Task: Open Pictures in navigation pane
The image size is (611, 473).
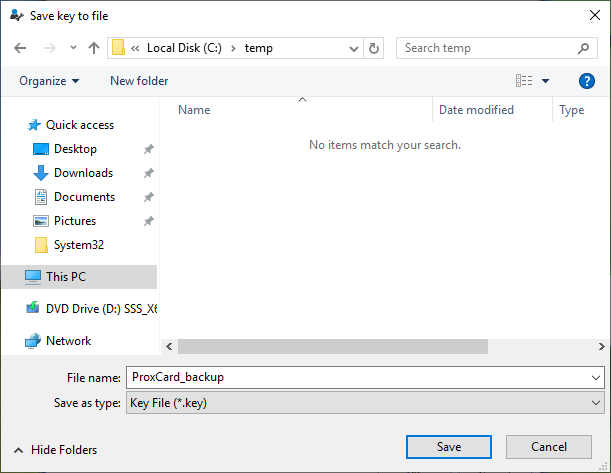Action: click(x=75, y=221)
